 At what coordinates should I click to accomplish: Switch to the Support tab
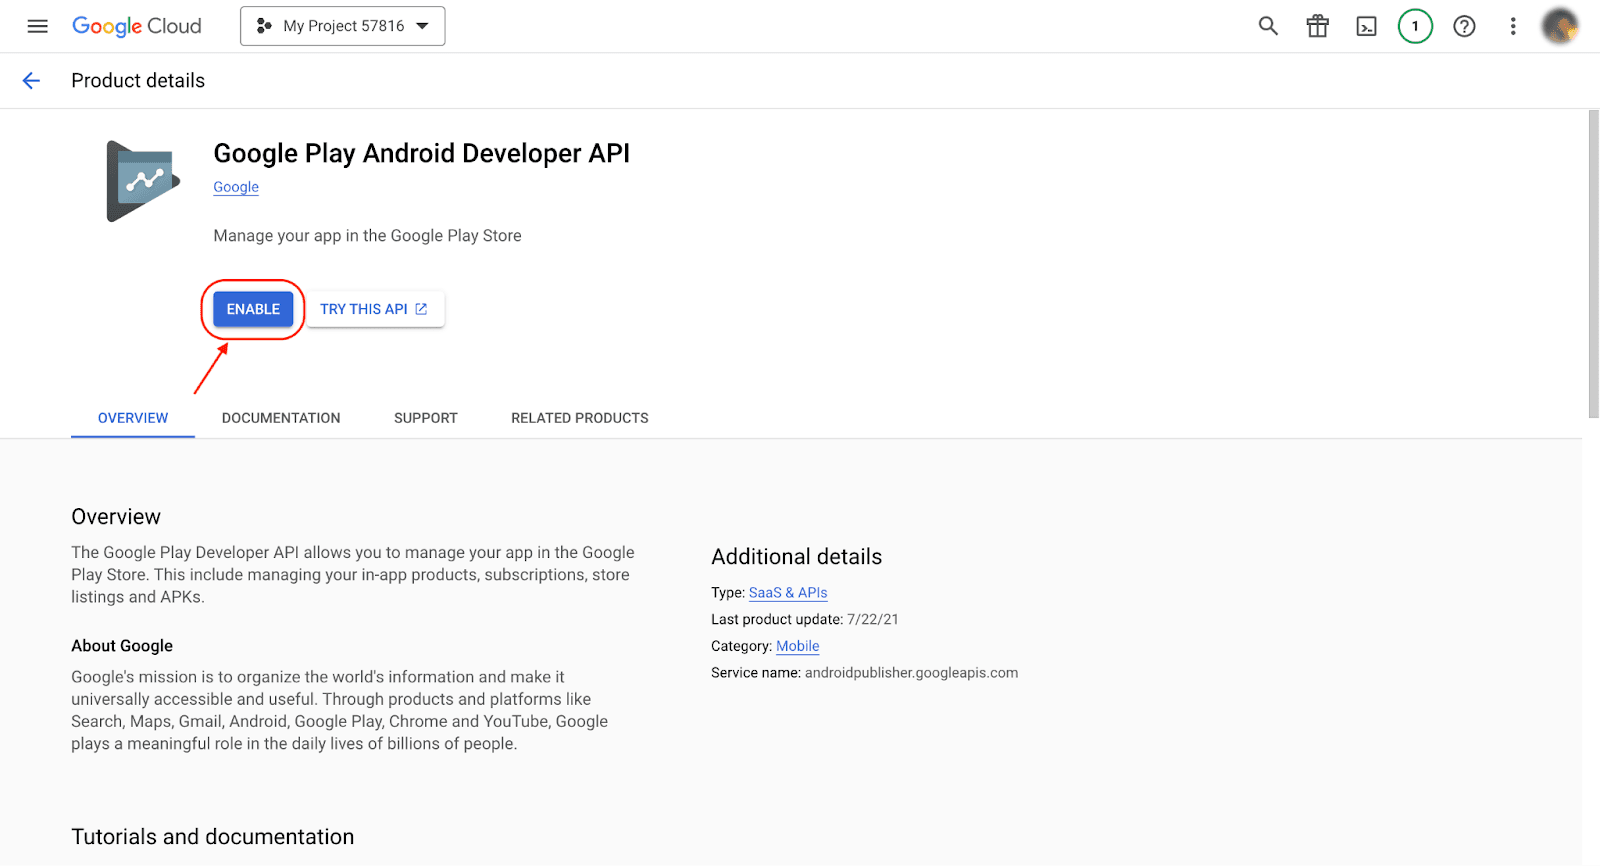(425, 418)
